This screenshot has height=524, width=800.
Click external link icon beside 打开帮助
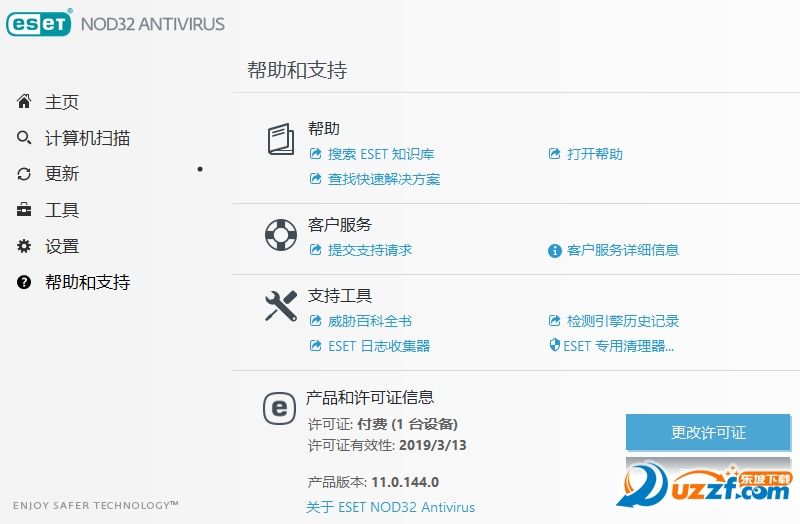pyautogui.click(x=555, y=154)
